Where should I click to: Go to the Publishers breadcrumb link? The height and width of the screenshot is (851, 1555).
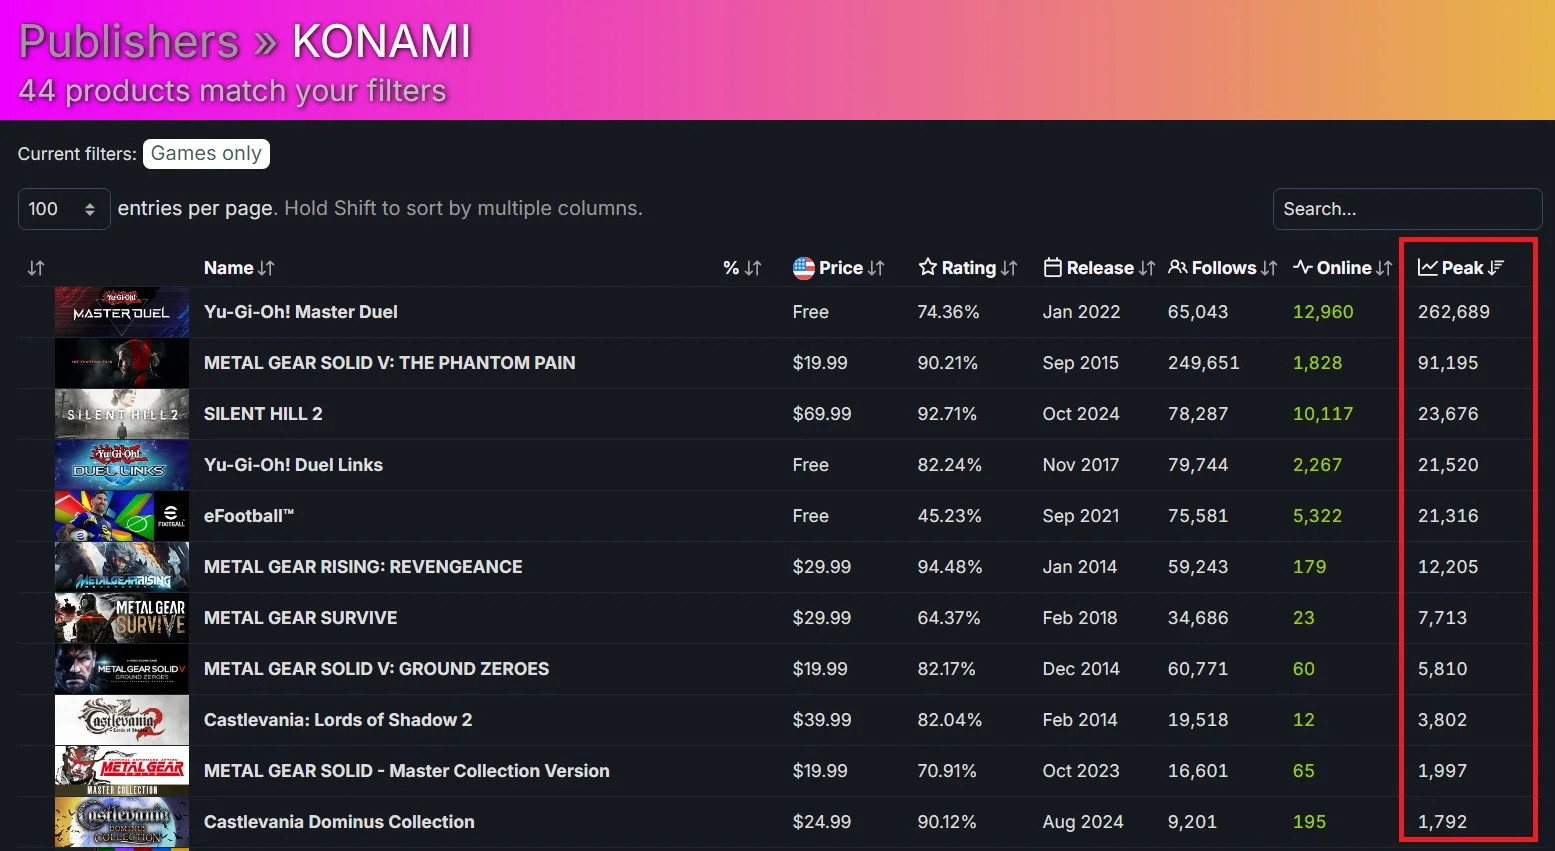[x=129, y=41]
